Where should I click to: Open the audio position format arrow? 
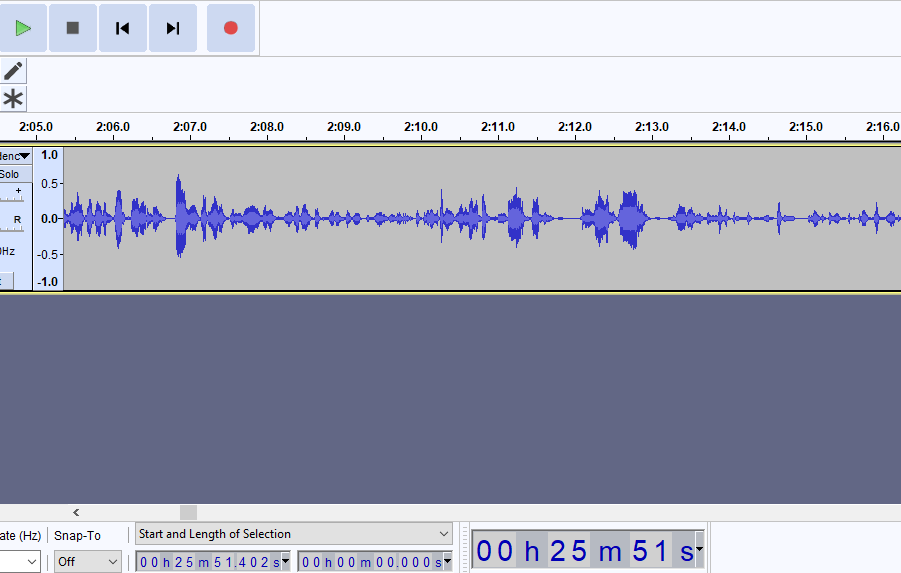tap(699, 550)
